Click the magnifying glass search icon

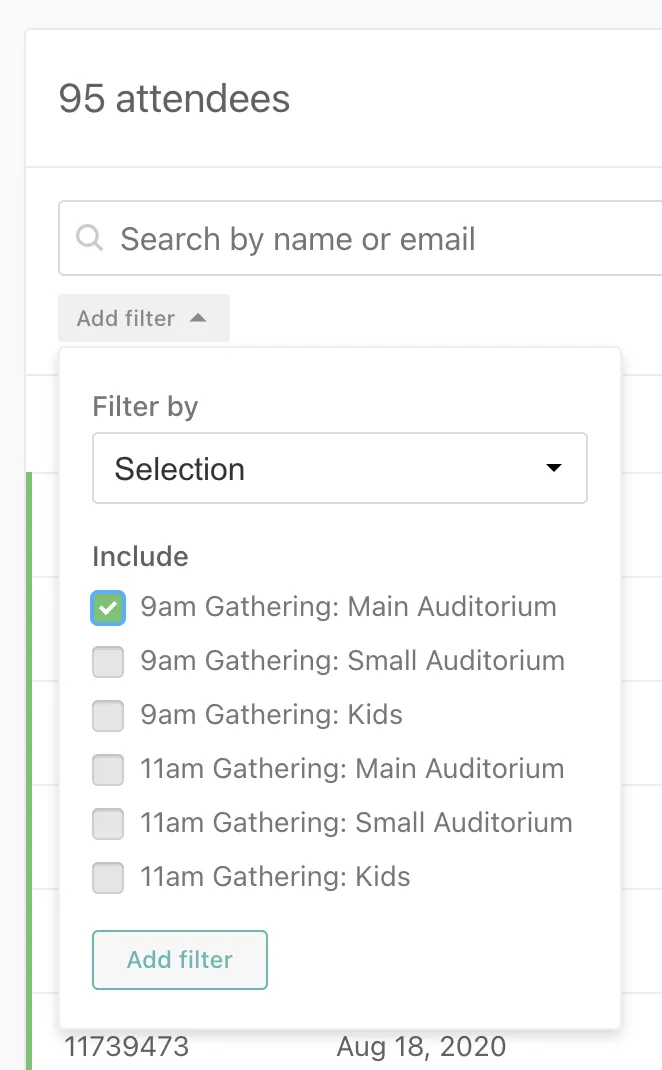90,239
